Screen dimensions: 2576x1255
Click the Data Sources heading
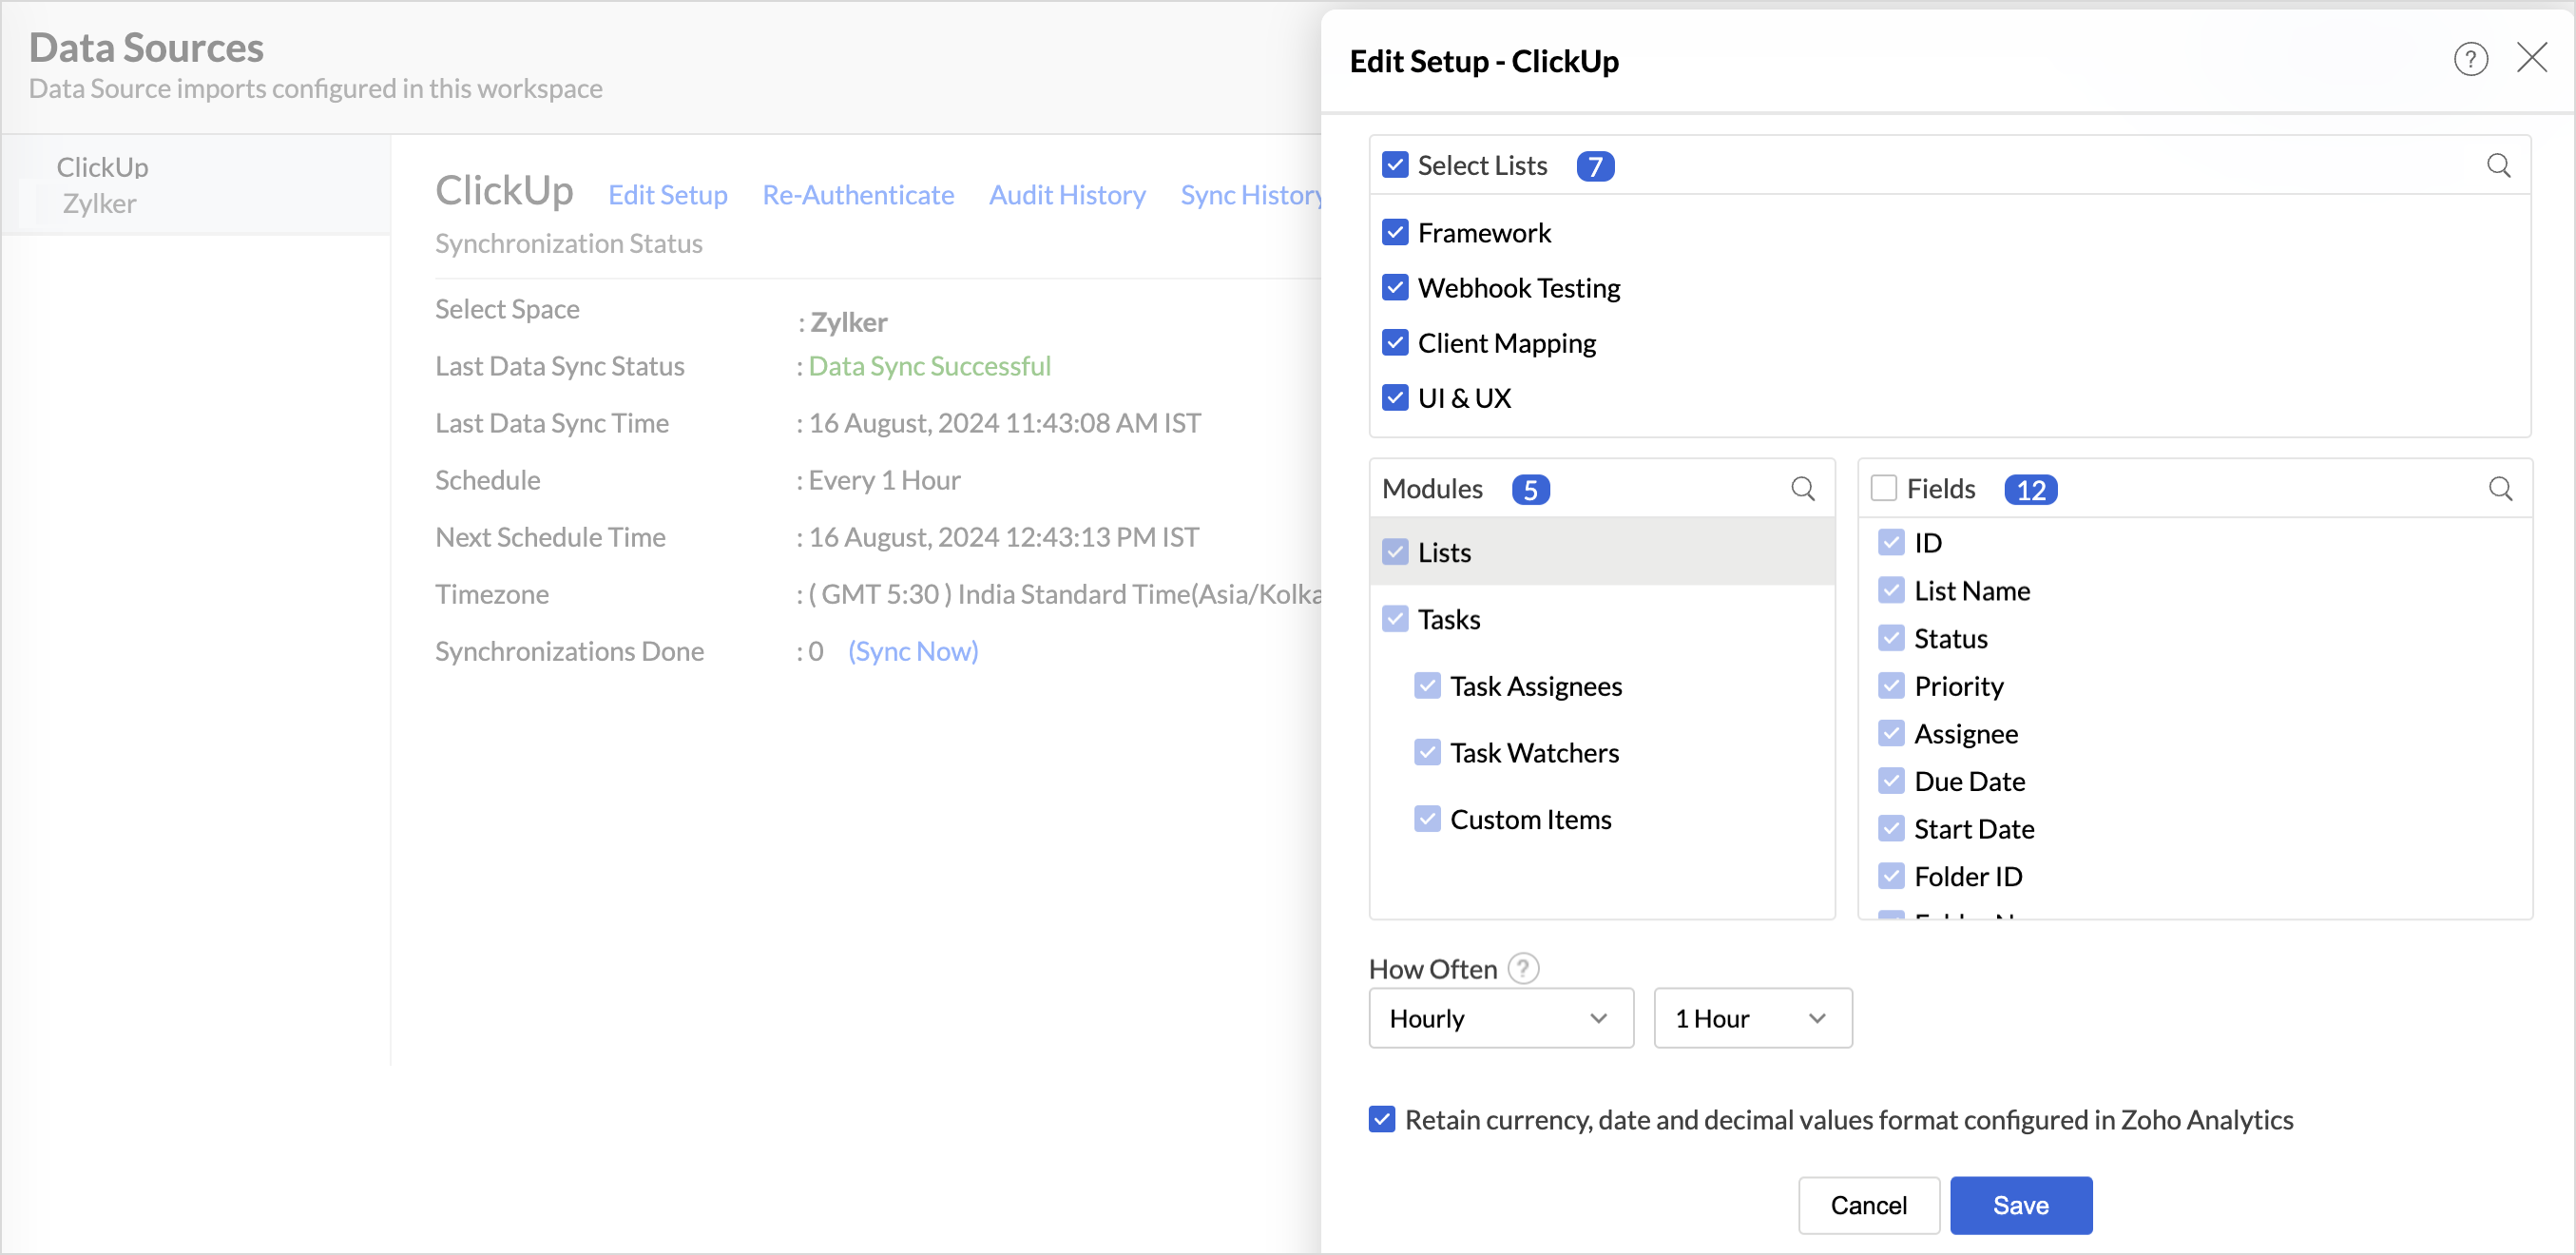tap(146, 47)
